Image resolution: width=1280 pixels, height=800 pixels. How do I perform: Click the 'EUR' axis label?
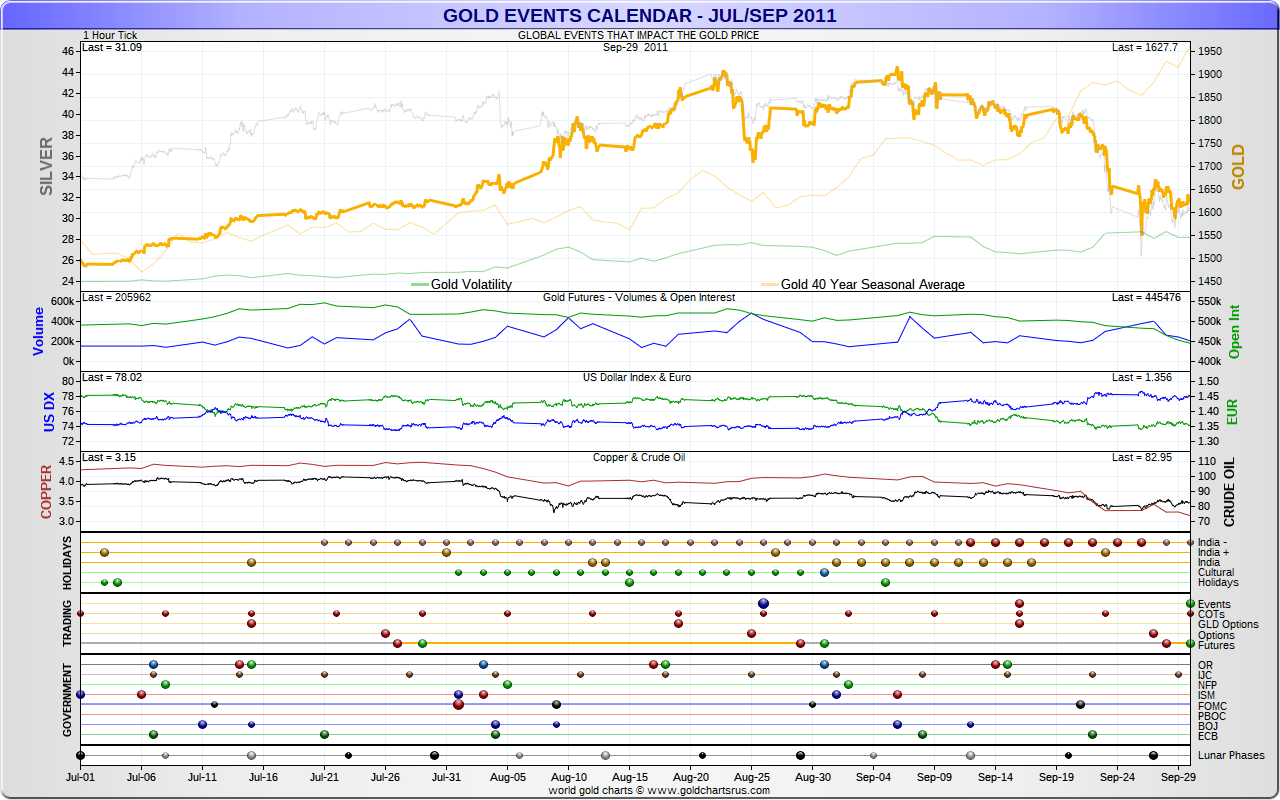(x=1232, y=411)
